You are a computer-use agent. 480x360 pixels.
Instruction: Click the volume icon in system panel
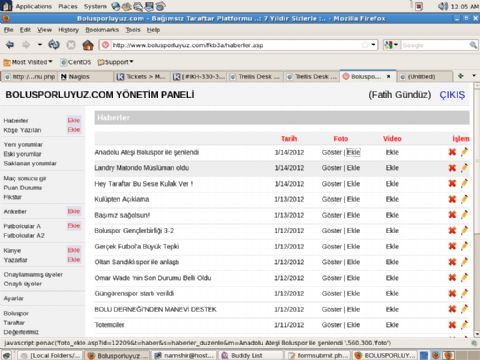(443, 6)
